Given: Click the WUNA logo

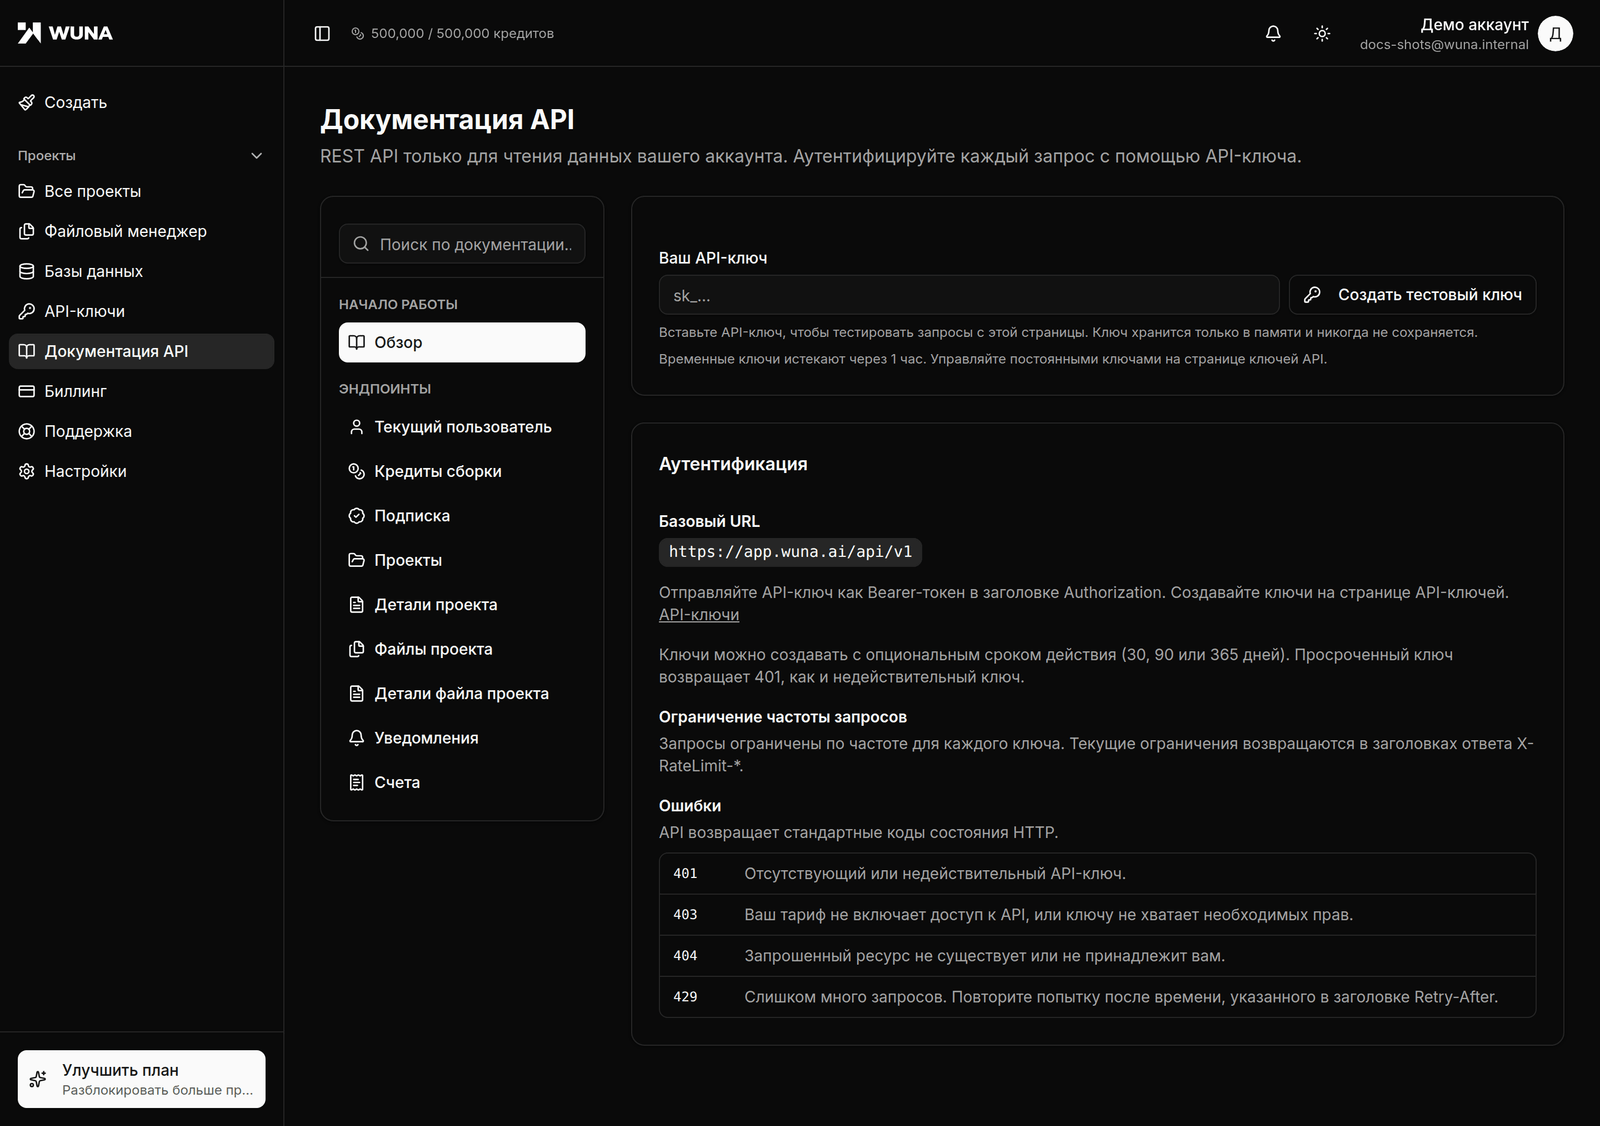Looking at the screenshot, I should [x=65, y=33].
